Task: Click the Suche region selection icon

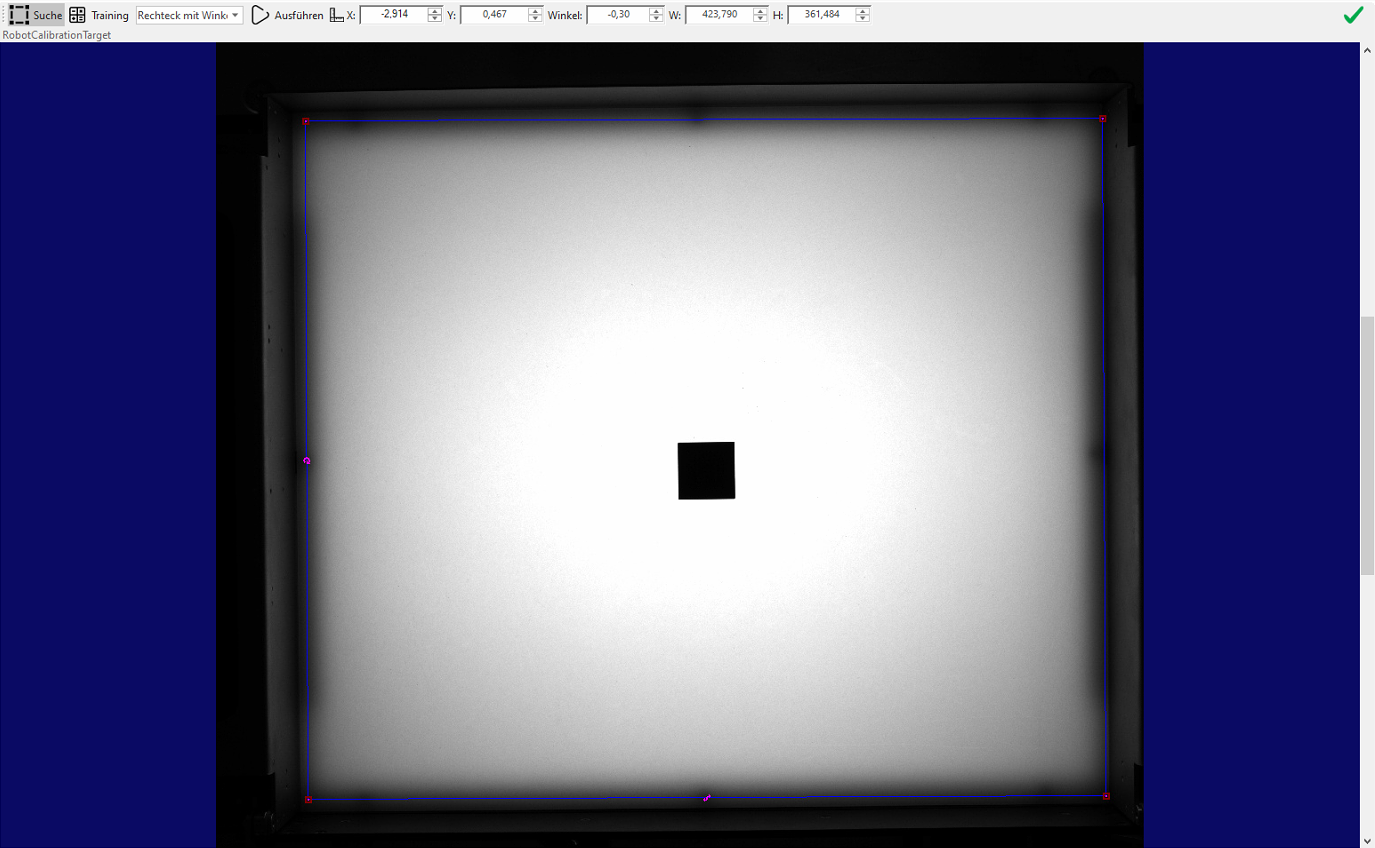Action: pos(20,15)
